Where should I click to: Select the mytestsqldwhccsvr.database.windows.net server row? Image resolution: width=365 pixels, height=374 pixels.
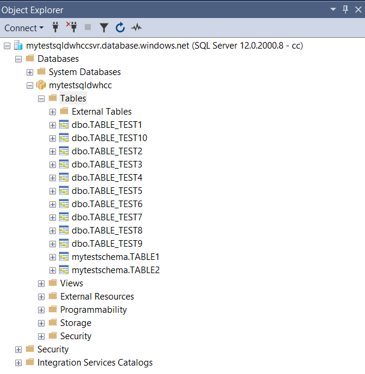click(165, 46)
